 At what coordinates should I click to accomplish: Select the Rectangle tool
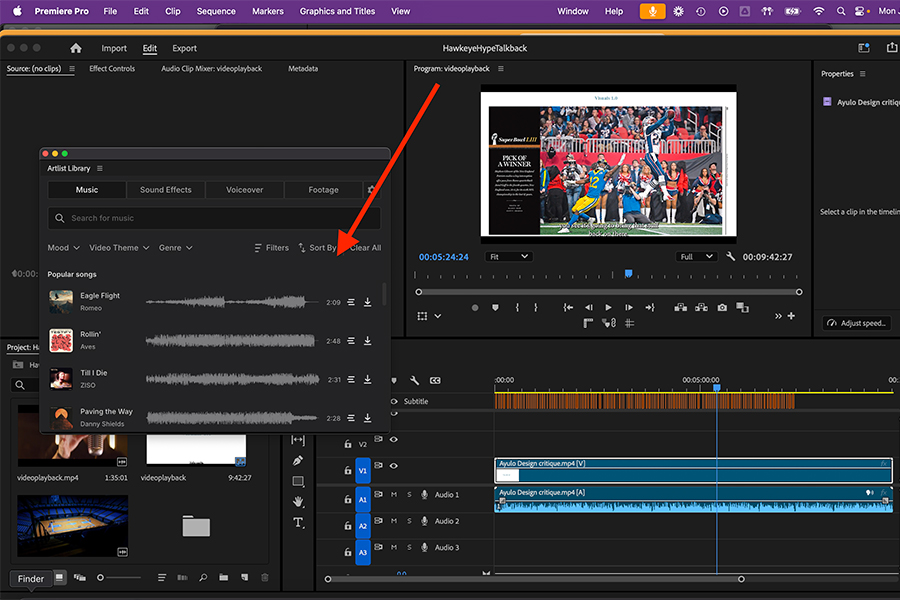pos(298,481)
